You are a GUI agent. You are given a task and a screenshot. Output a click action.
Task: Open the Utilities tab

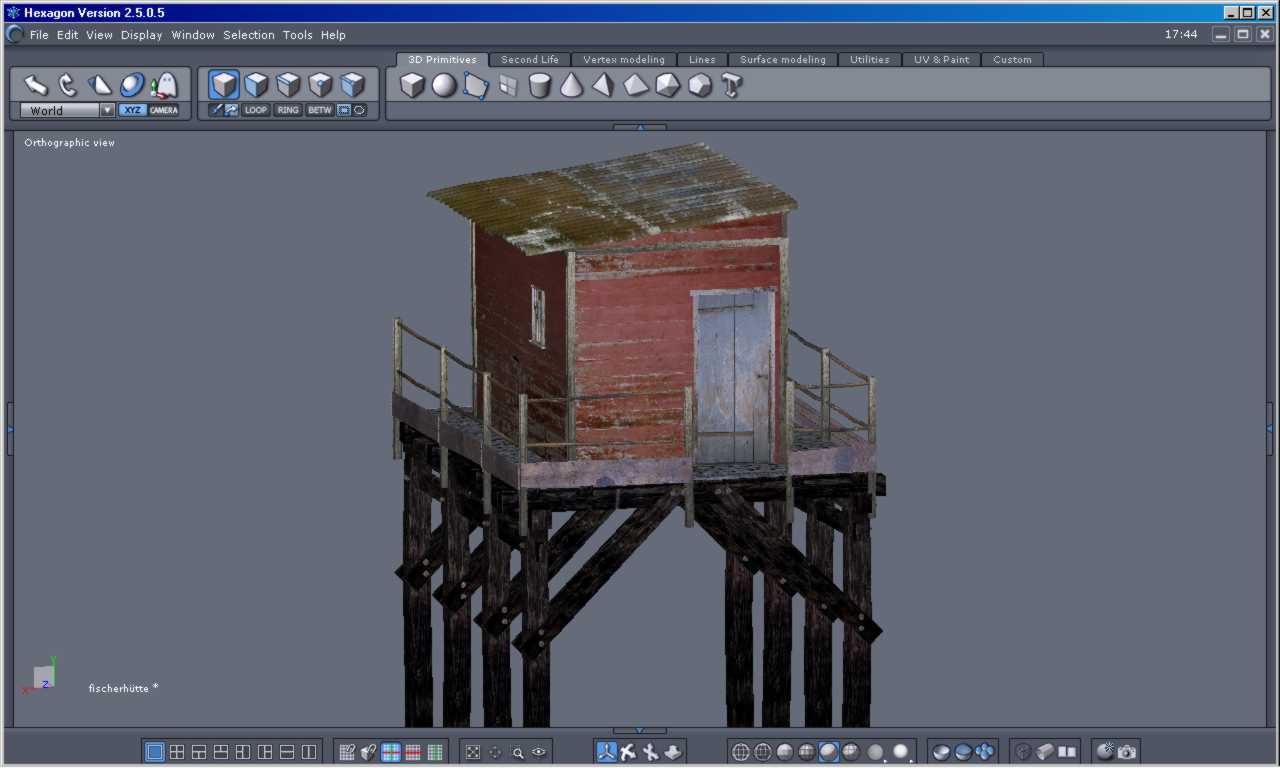click(870, 60)
